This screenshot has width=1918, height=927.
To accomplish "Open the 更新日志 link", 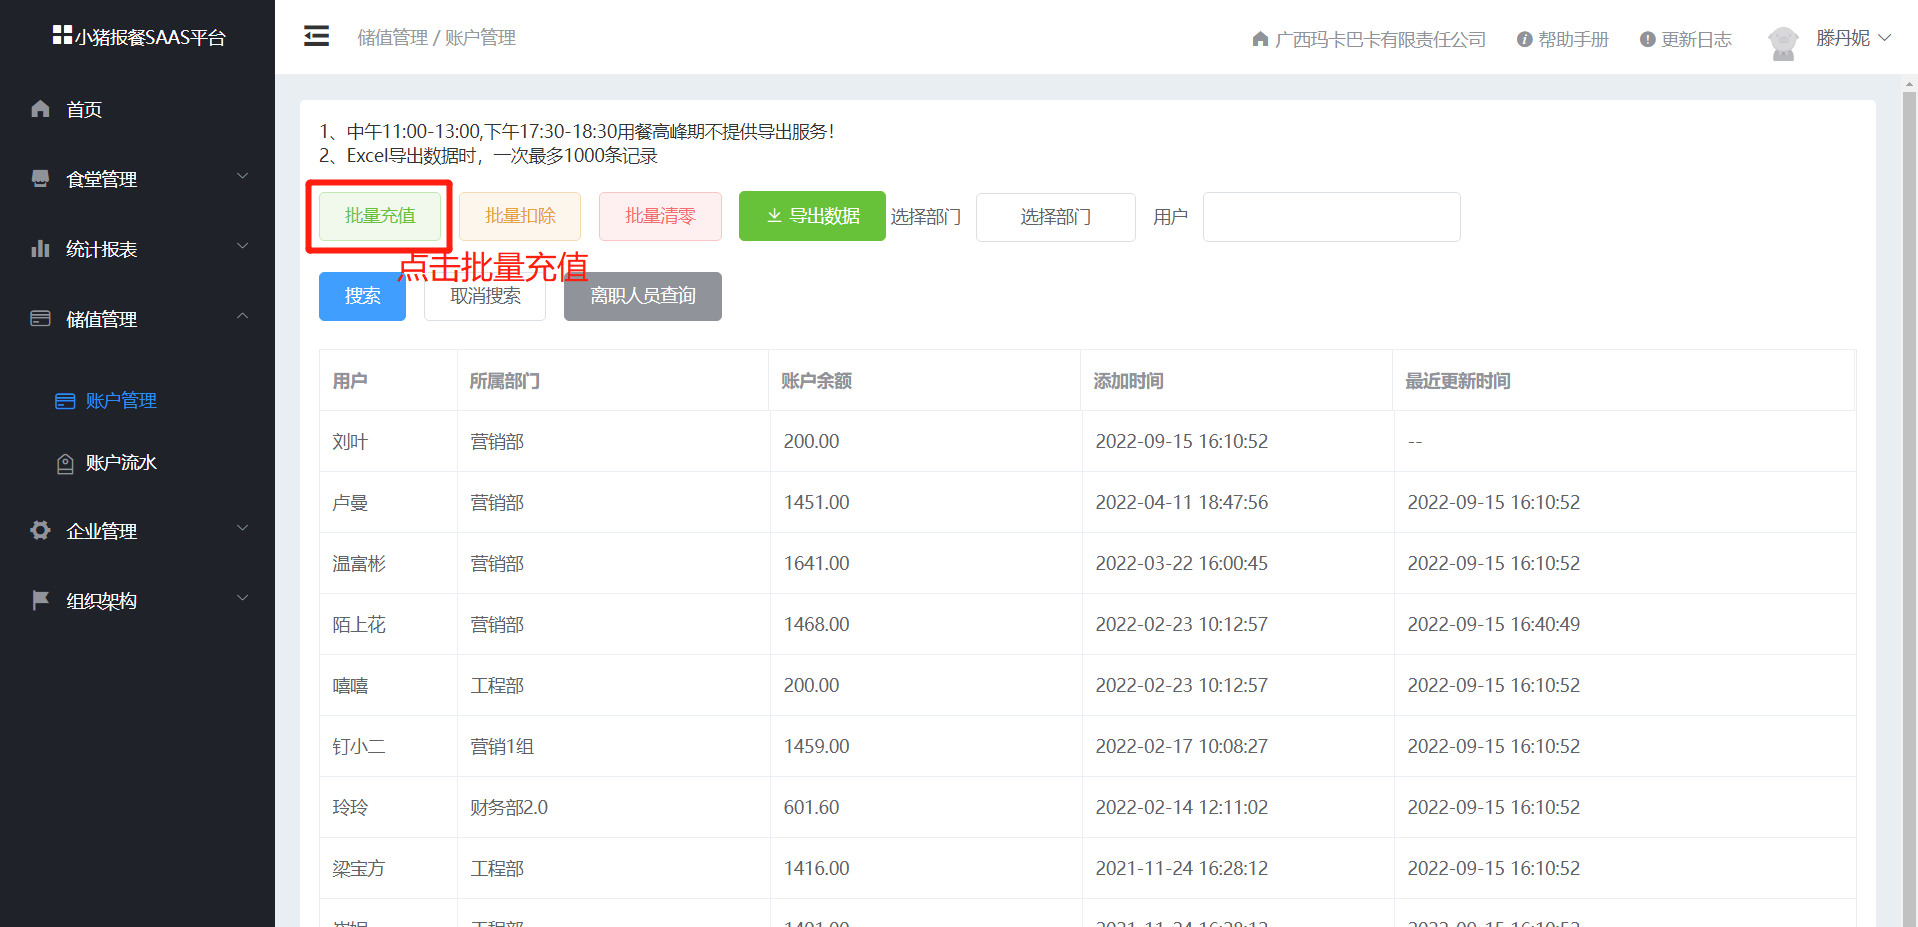I will (x=1696, y=40).
